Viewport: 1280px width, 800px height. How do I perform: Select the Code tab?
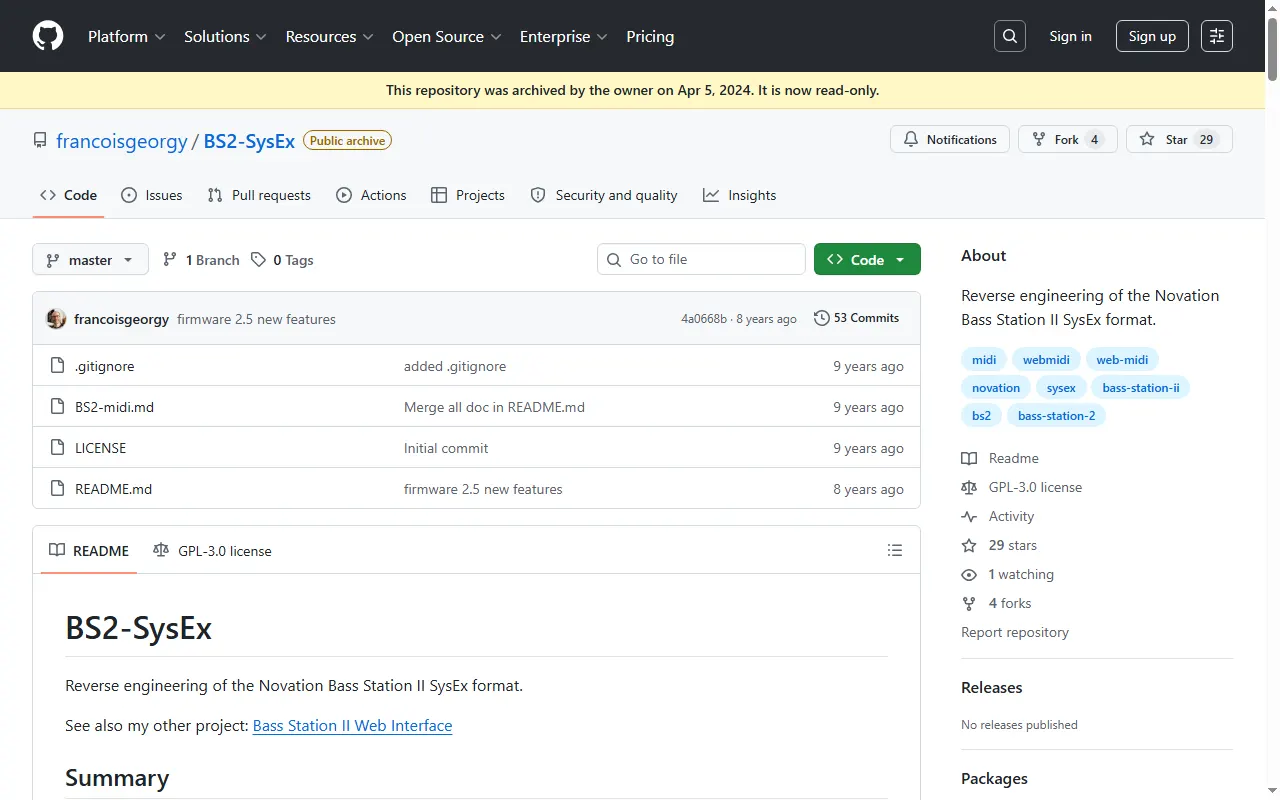pos(68,195)
